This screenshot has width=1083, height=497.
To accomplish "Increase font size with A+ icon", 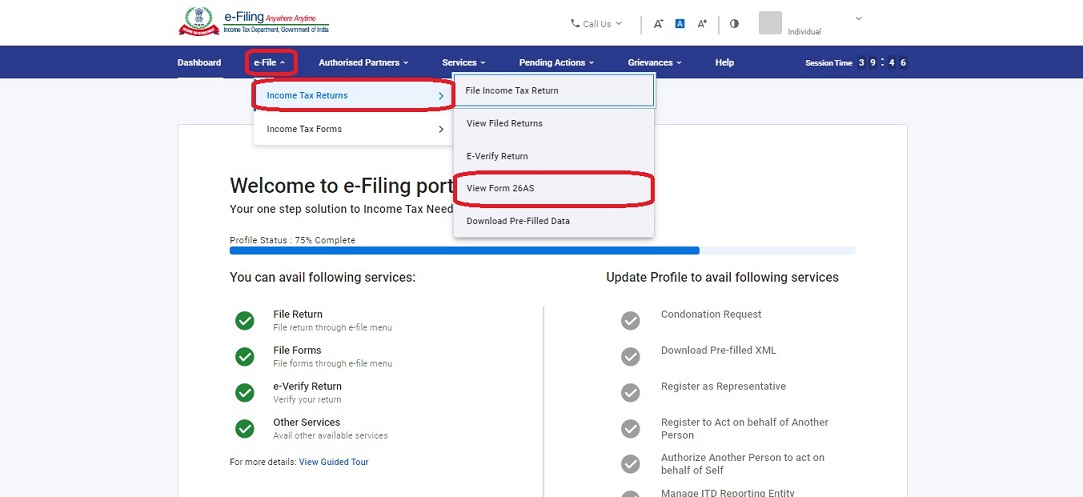I will 702,24.
